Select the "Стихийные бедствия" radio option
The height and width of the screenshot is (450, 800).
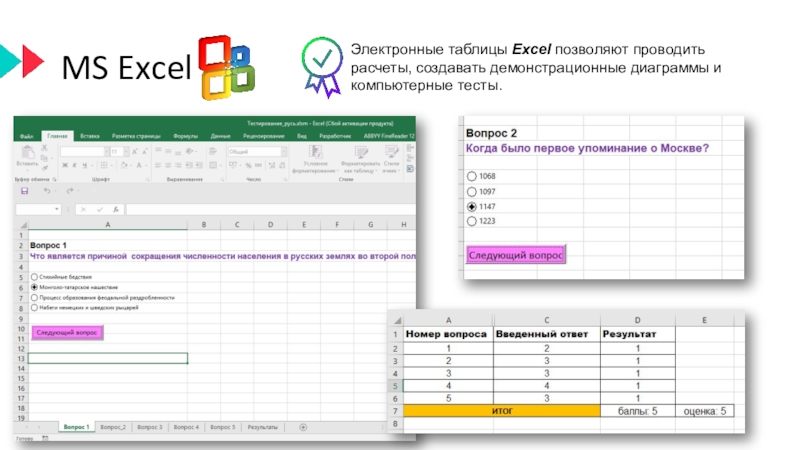click(x=34, y=277)
